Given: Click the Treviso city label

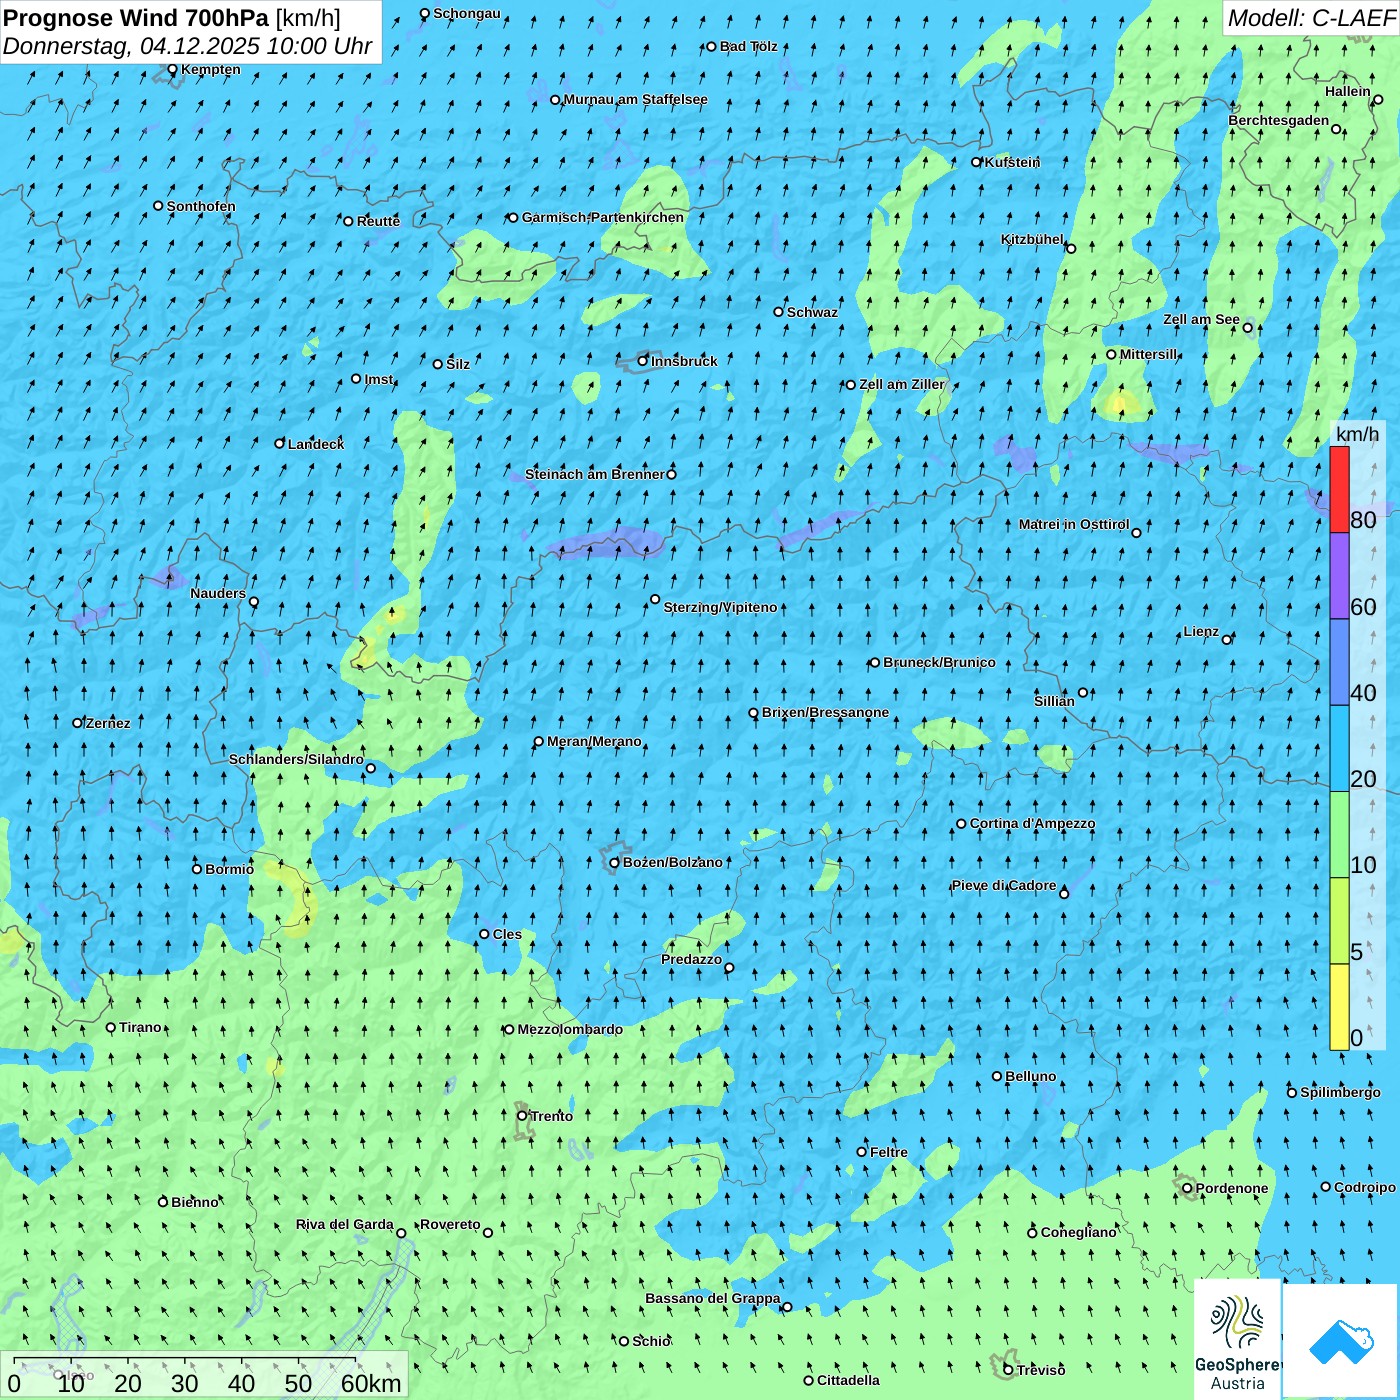Looking at the screenshot, I should (1040, 1370).
